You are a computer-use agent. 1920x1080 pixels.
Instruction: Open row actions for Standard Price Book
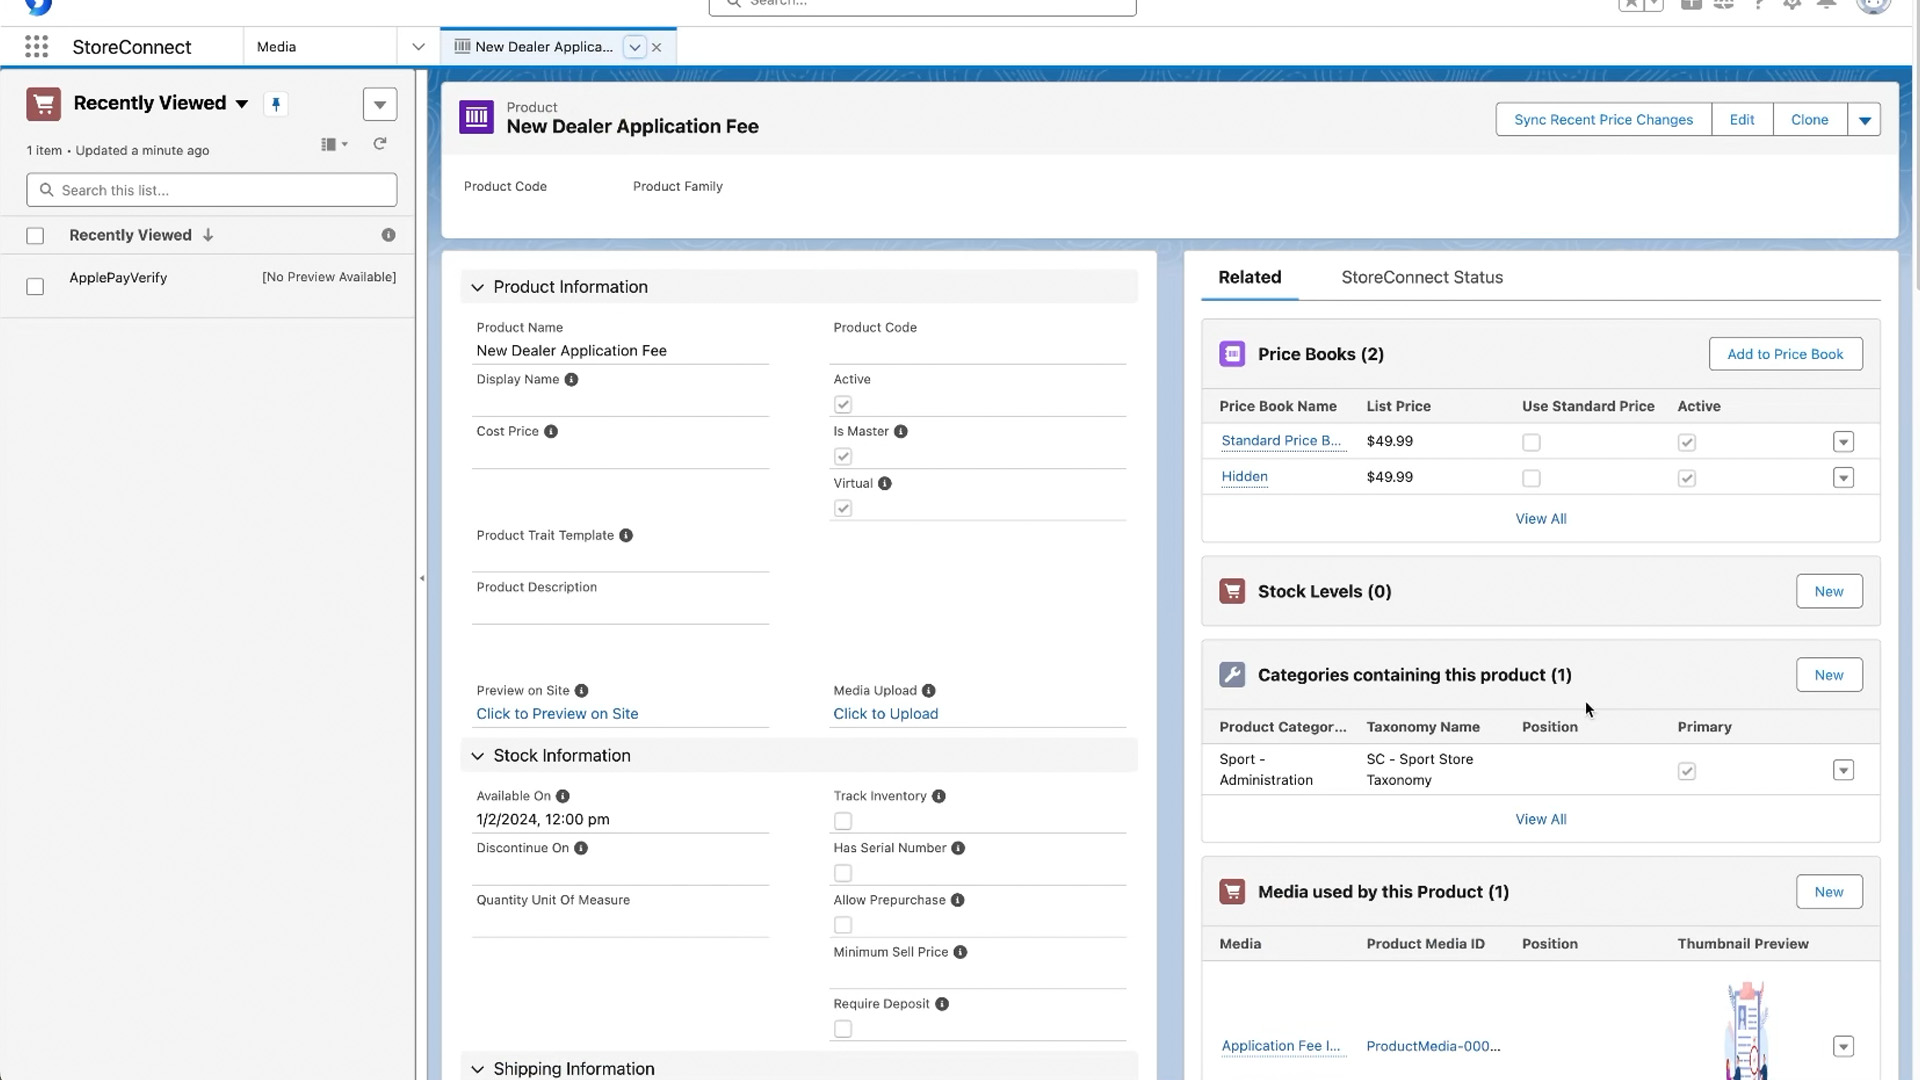(1843, 442)
